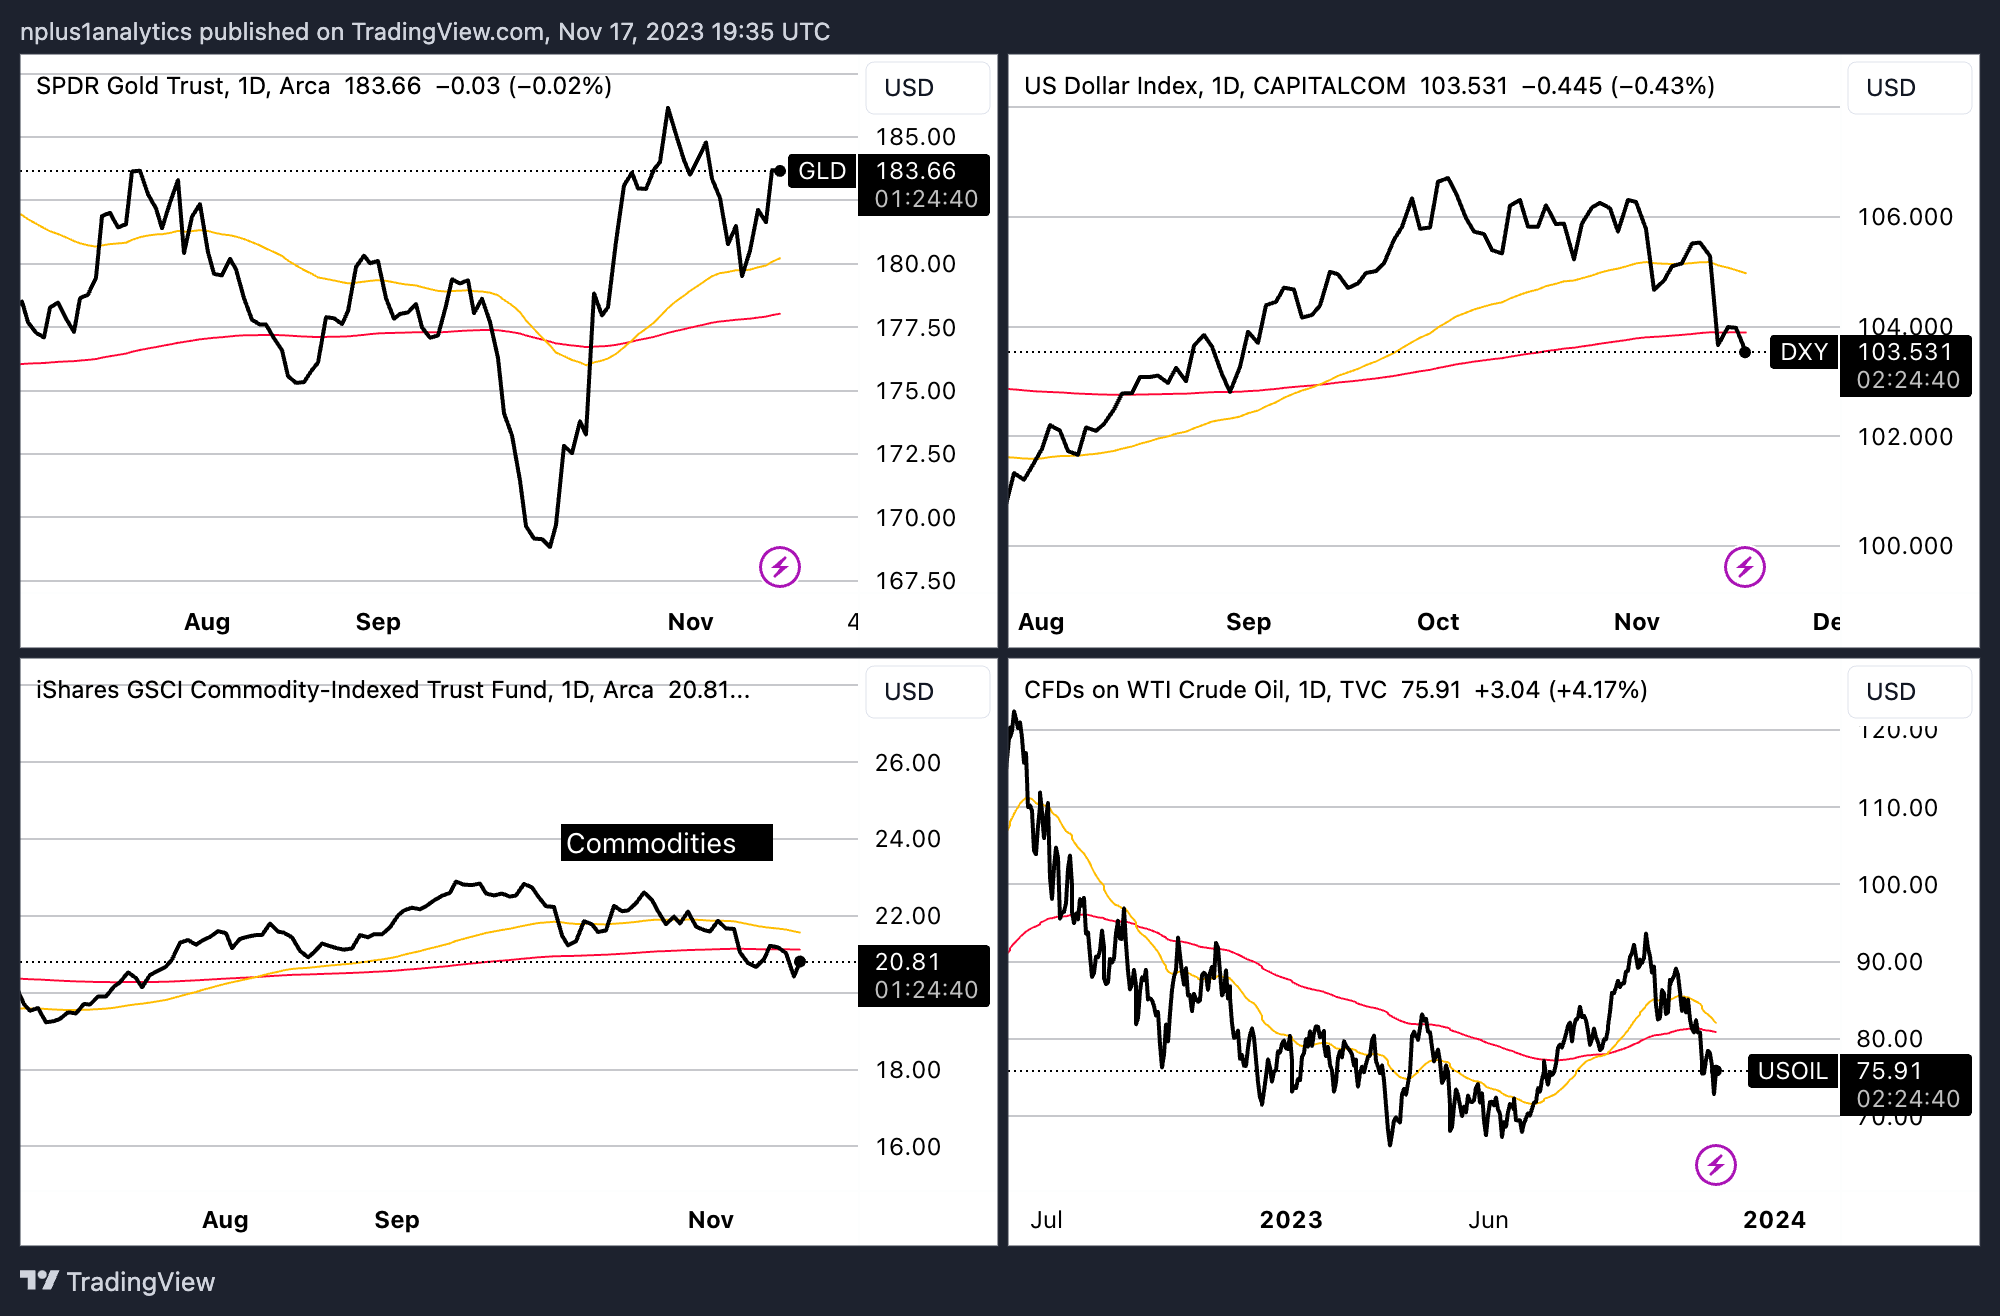Viewport: 2000px width, 1316px height.
Task: Click the lightning icon on crude oil chart
Action: coord(1715,1164)
